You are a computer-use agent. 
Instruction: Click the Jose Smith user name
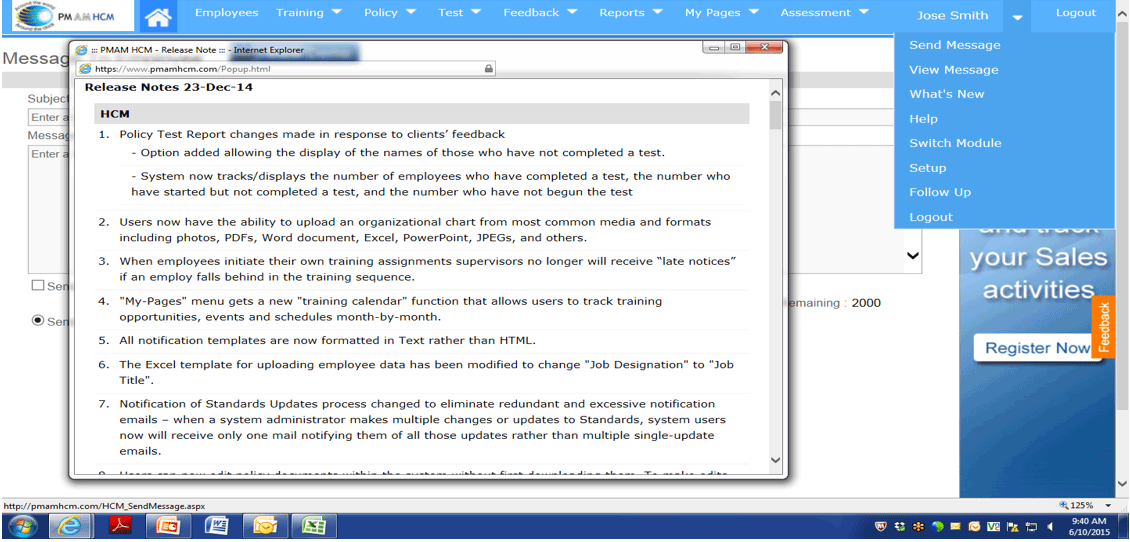coord(952,15)
